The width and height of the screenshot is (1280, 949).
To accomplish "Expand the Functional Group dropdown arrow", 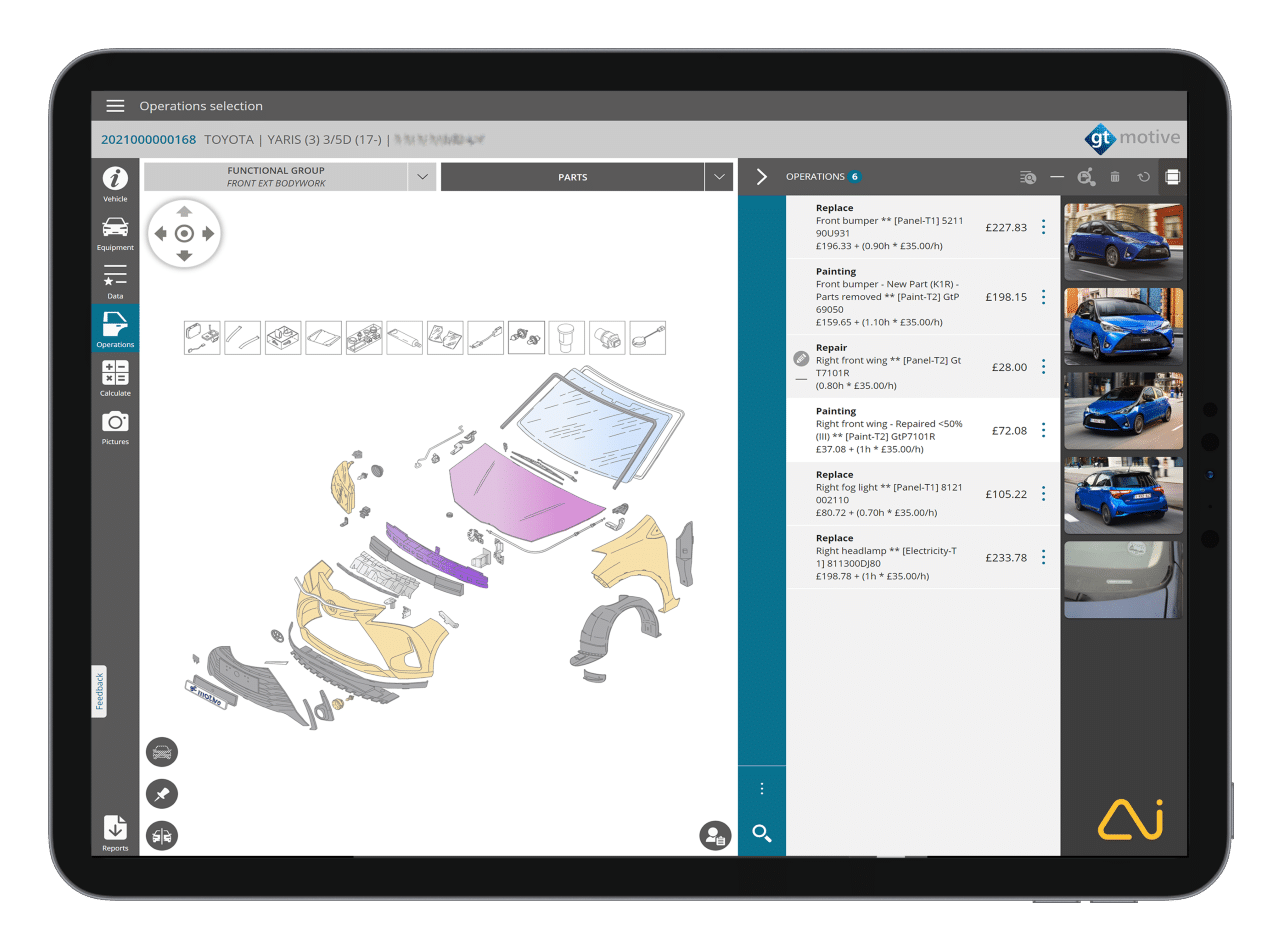I will [x=422, y=177].
